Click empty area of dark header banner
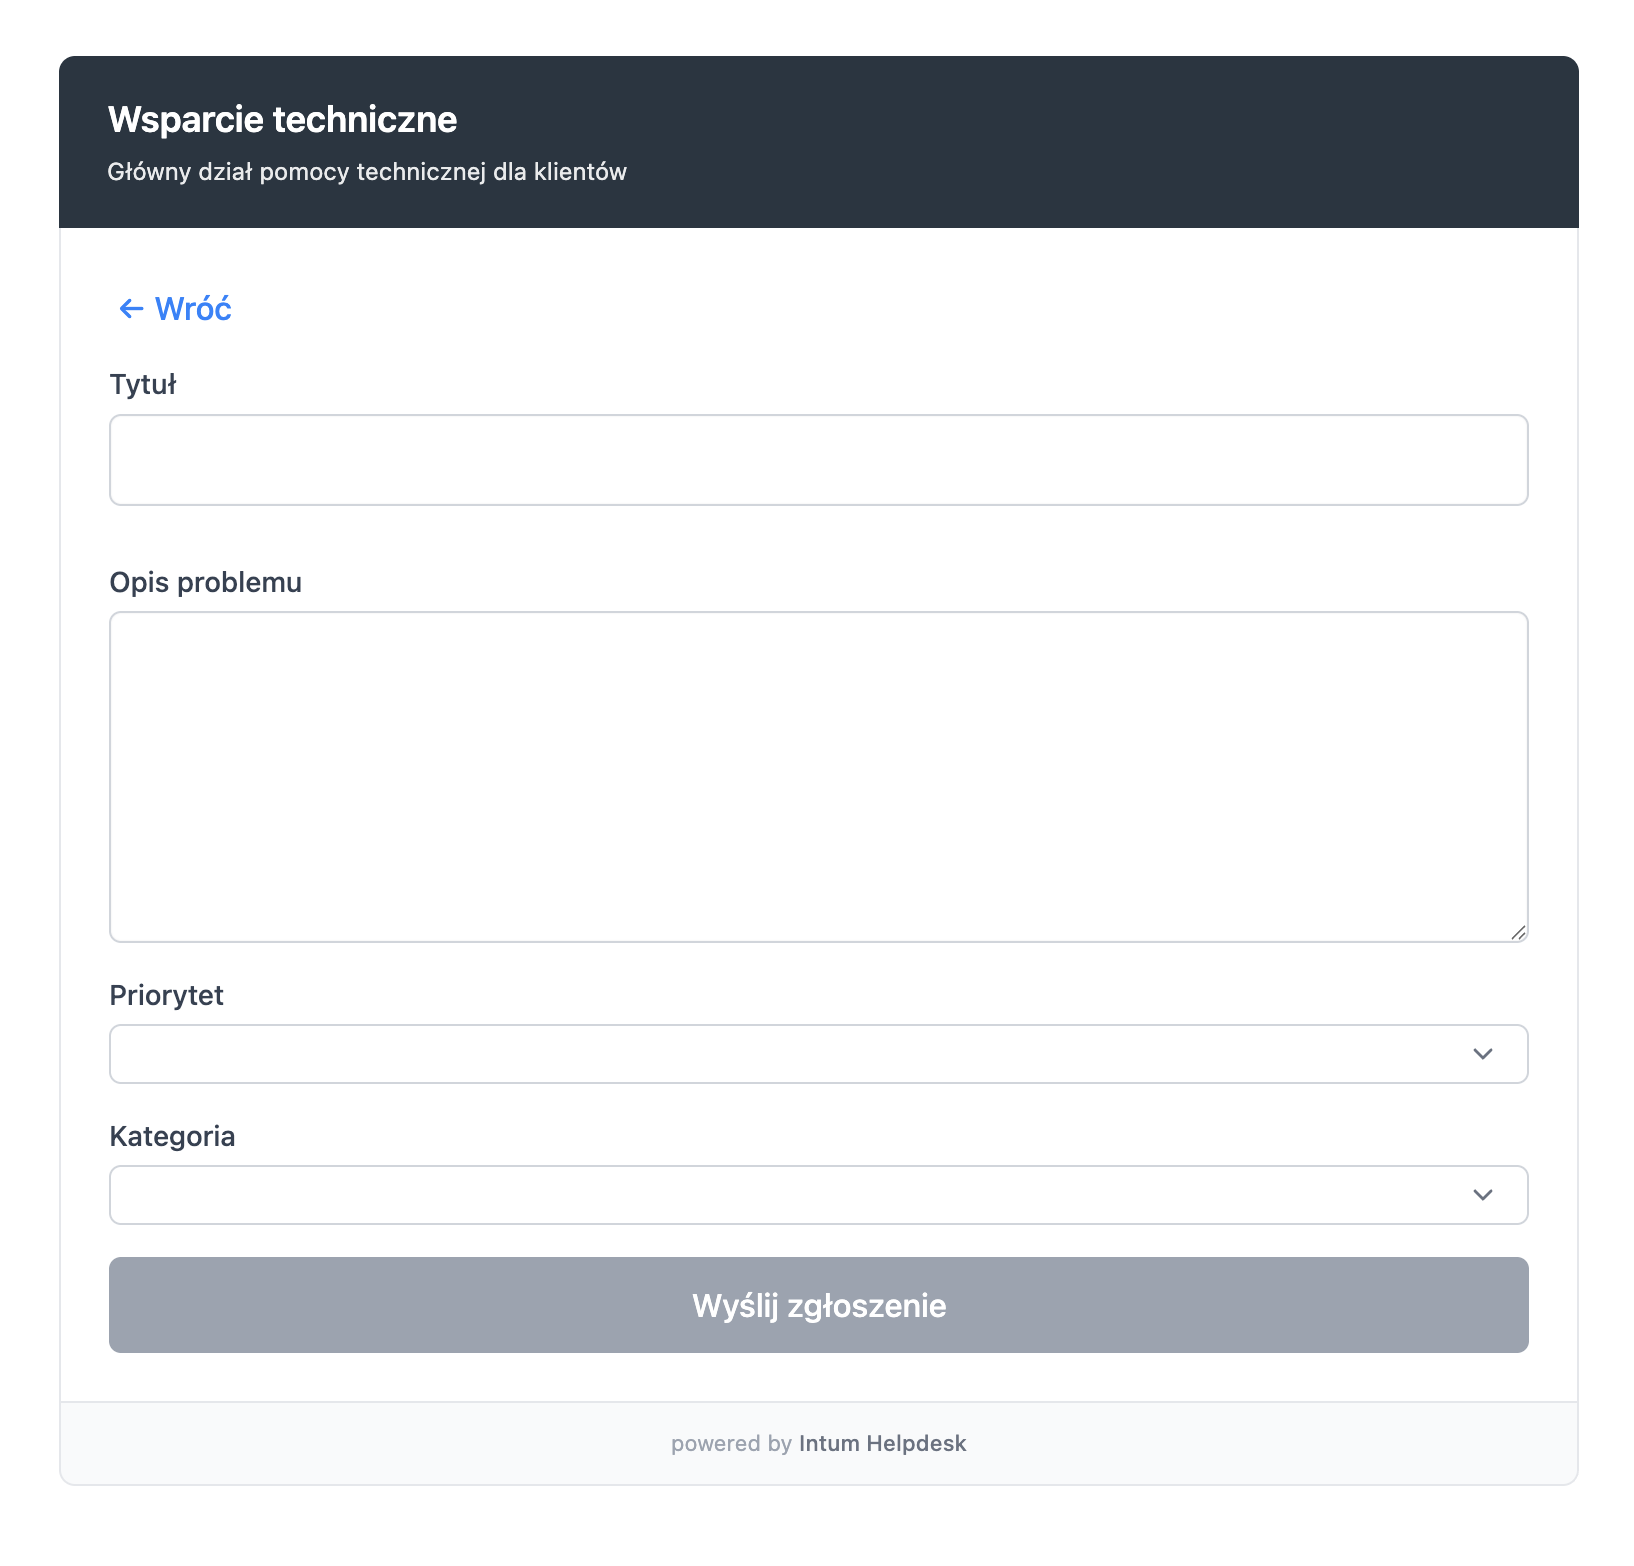Screen dimensions: 1634x1566 coord(1100,140)
